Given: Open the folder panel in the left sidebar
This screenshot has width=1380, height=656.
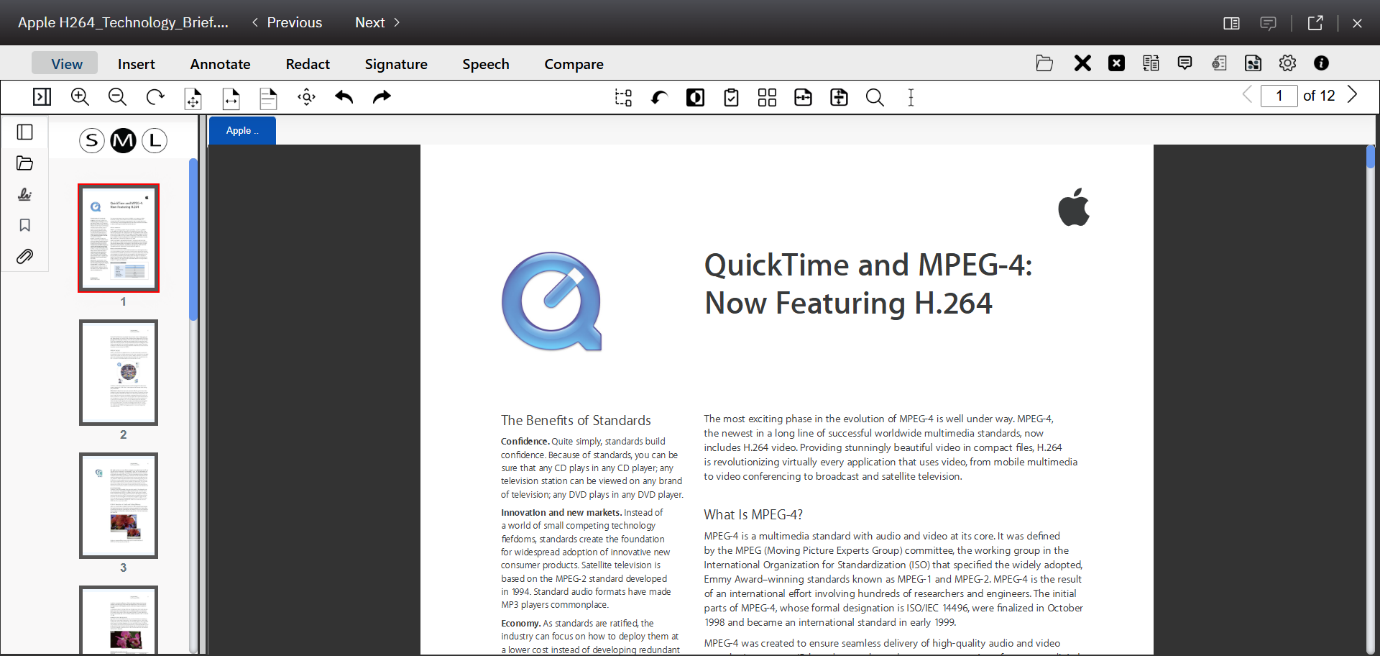Looking at the screenshot, I should [25, 163].
